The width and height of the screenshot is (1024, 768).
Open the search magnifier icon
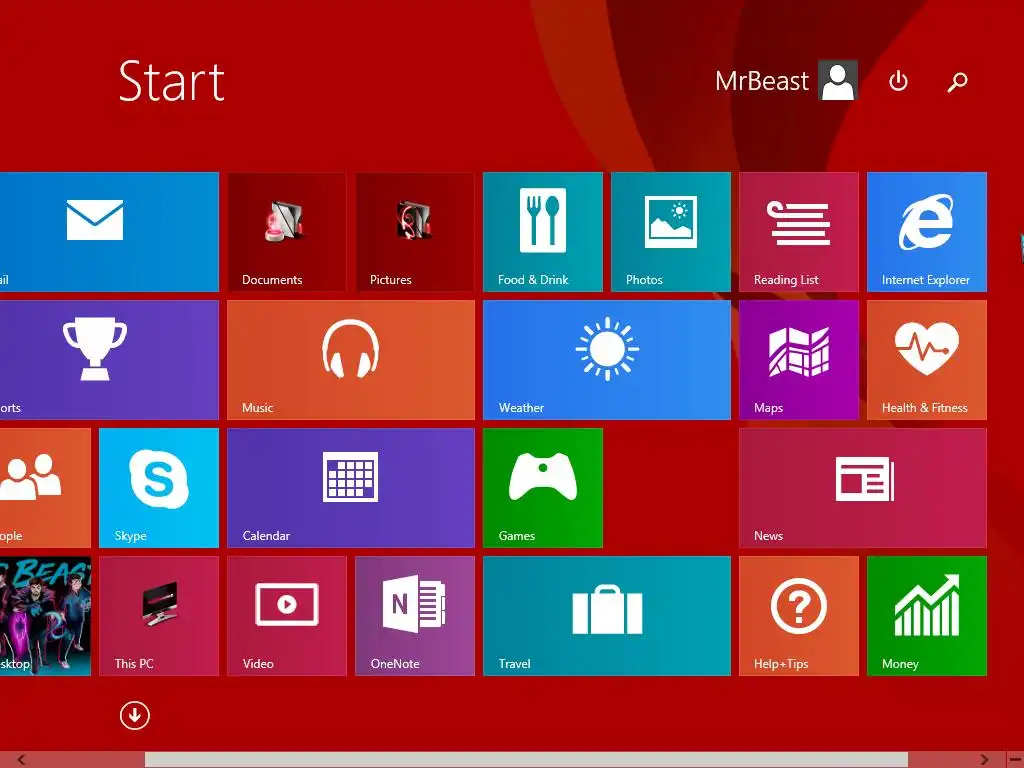[x=957, y=82]
